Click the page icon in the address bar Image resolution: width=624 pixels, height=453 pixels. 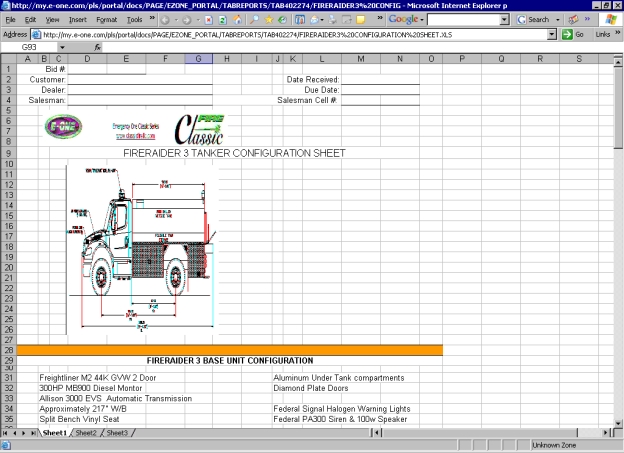tap(36, 35)
